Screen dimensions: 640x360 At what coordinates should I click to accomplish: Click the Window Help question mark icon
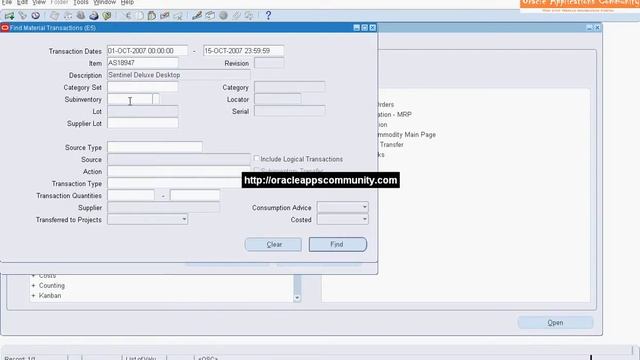[x=268, y=16]
